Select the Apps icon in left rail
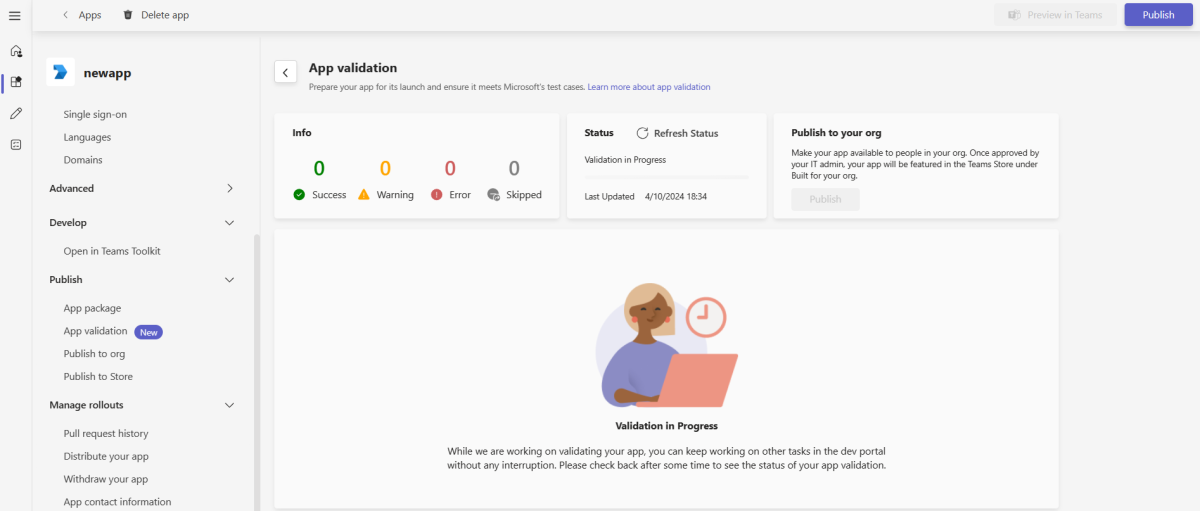The width and height of the screenshot is (1200, 511). click(x=16, y=82)
